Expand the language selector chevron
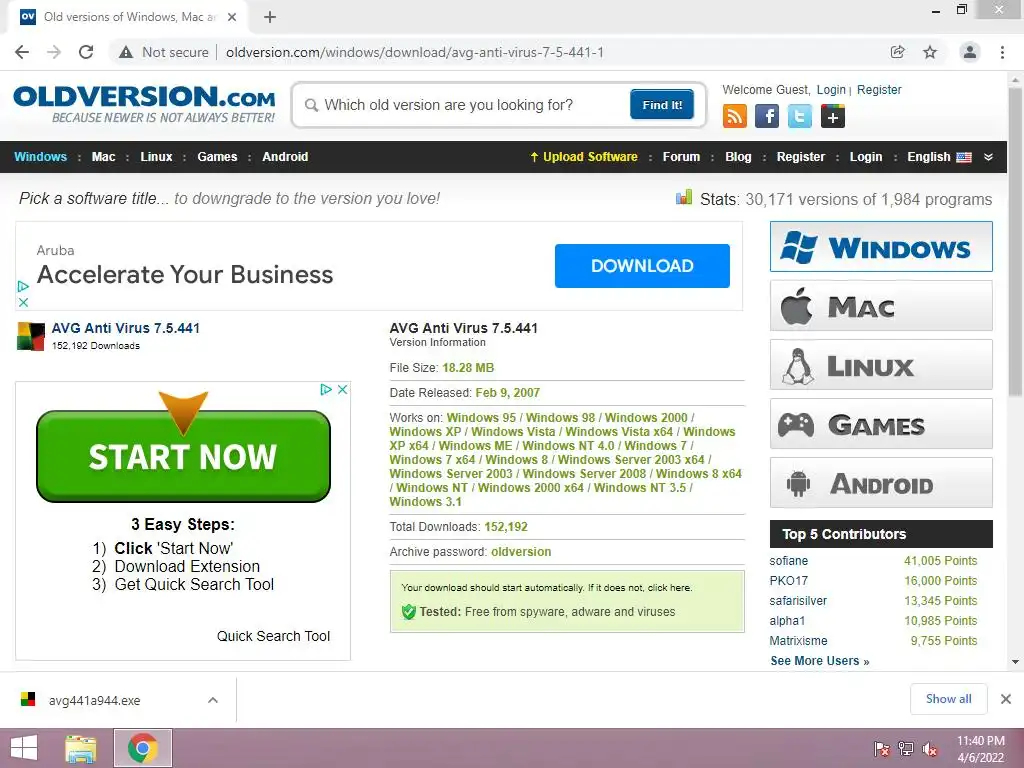The image size is (1024, 768). (988, 157)
